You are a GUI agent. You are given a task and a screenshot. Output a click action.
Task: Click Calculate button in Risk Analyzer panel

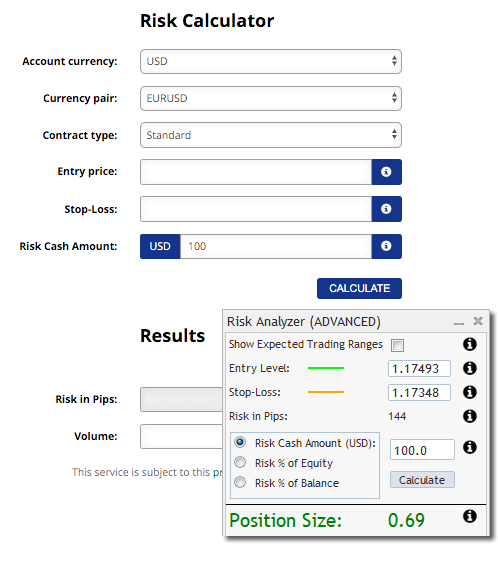click(422, 480)
